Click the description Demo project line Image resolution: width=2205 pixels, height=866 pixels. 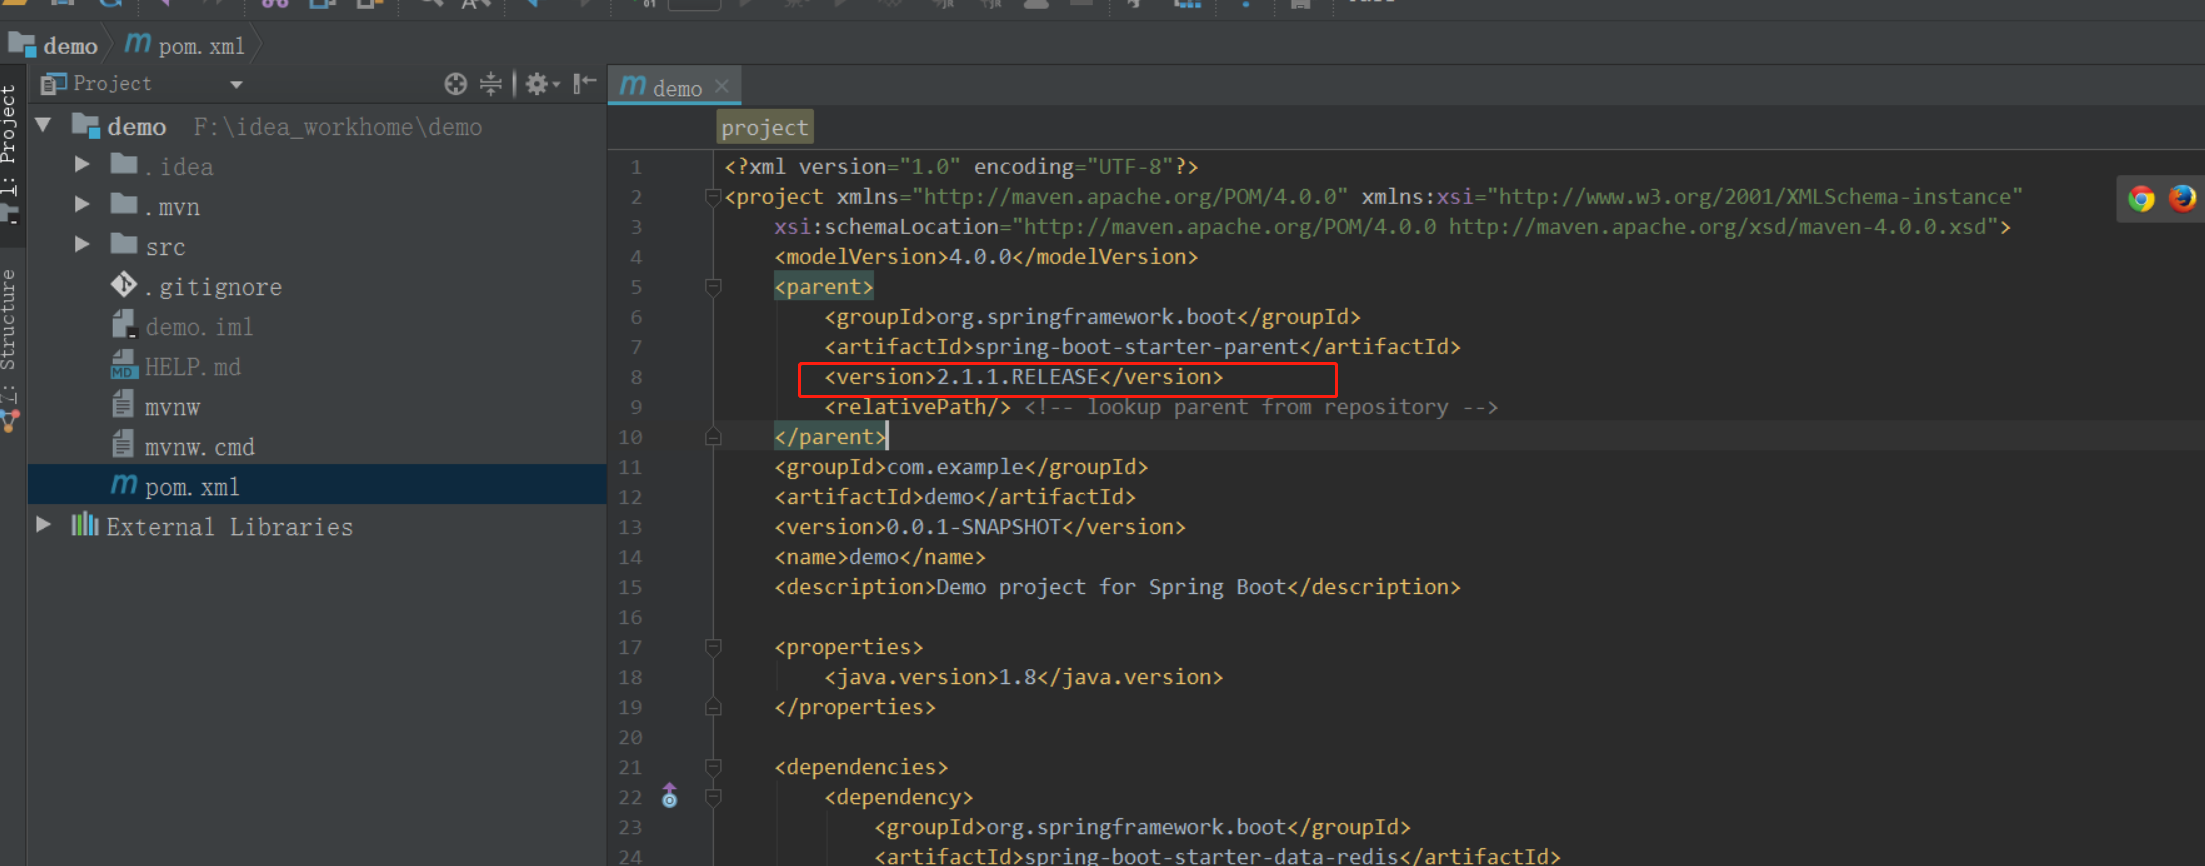1117,587
